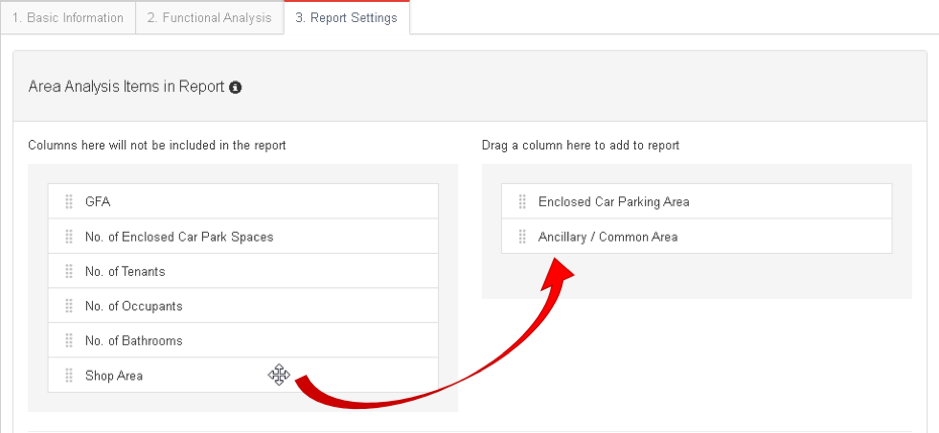Click the Shop Area list item
939x433 pixels.
coord(243,375)
